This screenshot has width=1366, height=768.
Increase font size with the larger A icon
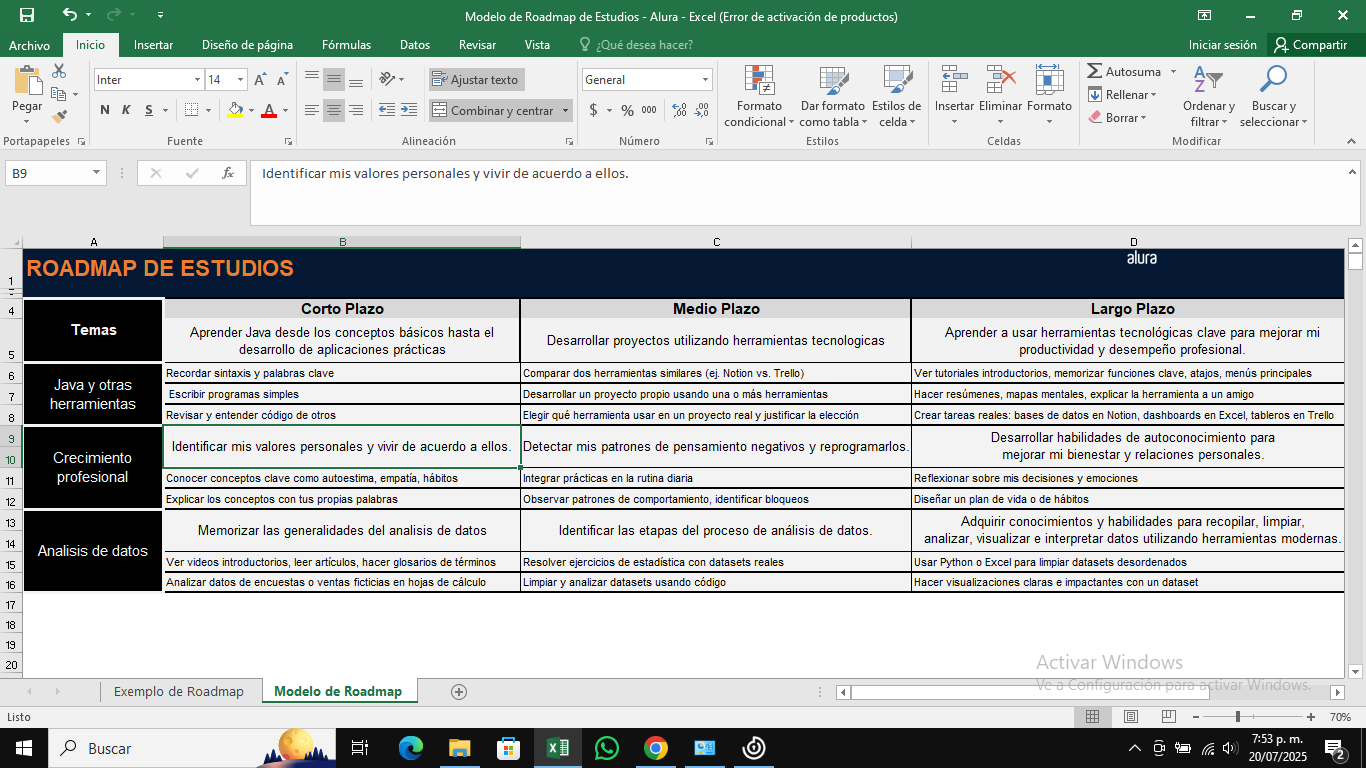click(x=260, y=80)
